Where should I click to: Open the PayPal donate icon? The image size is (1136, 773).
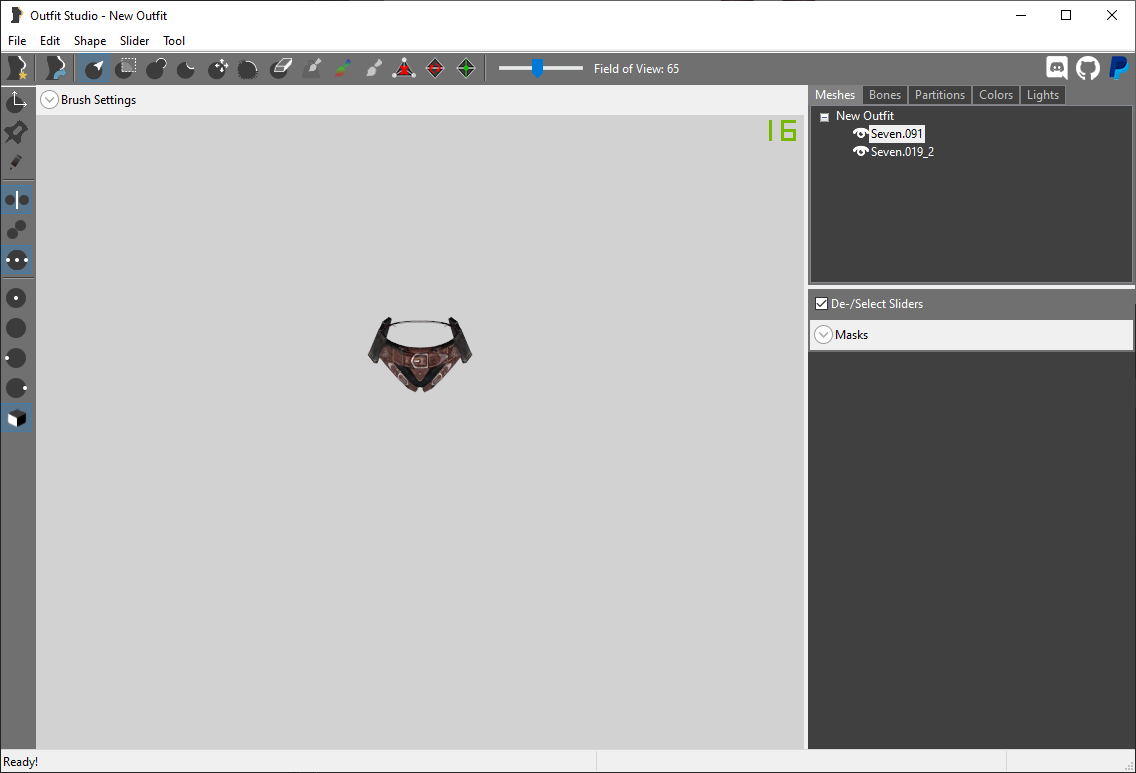click(1119, 68)
